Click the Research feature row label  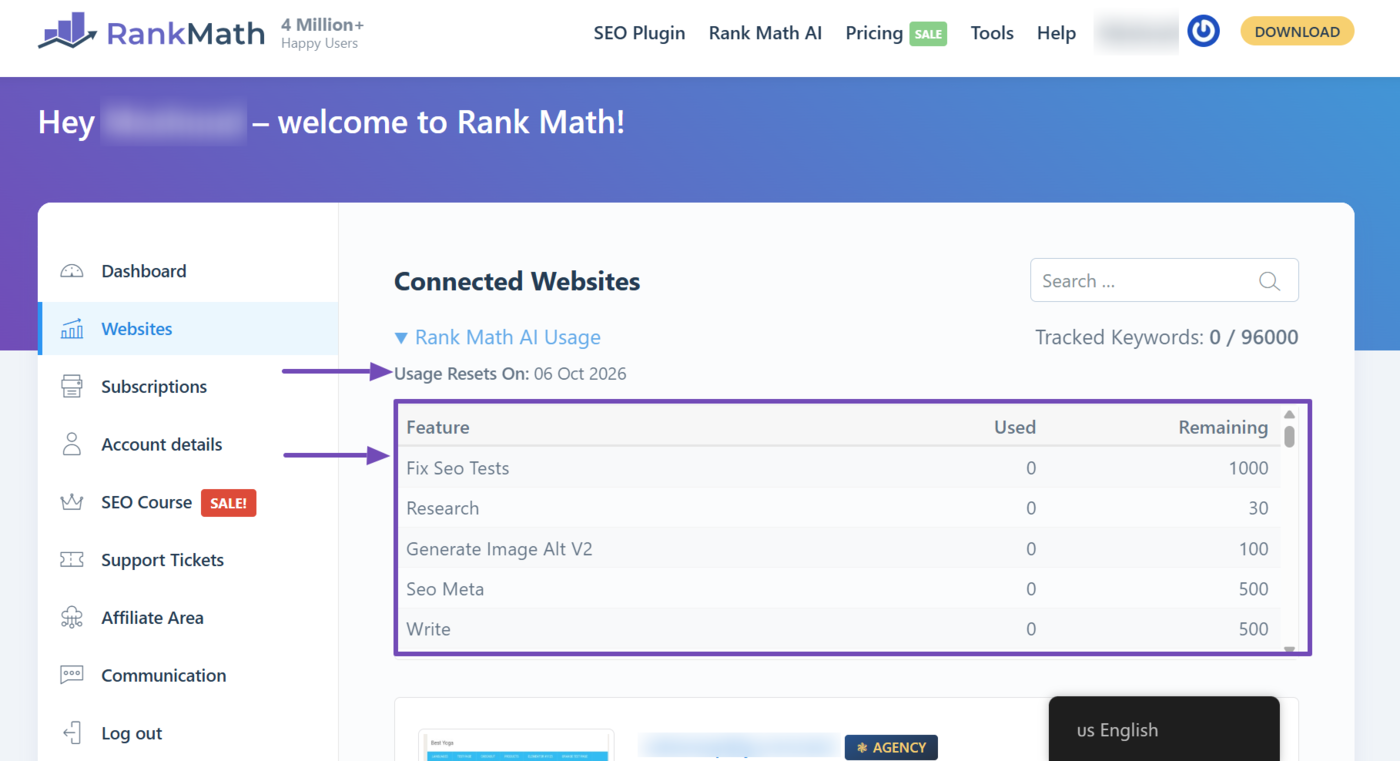click(443, 508)
